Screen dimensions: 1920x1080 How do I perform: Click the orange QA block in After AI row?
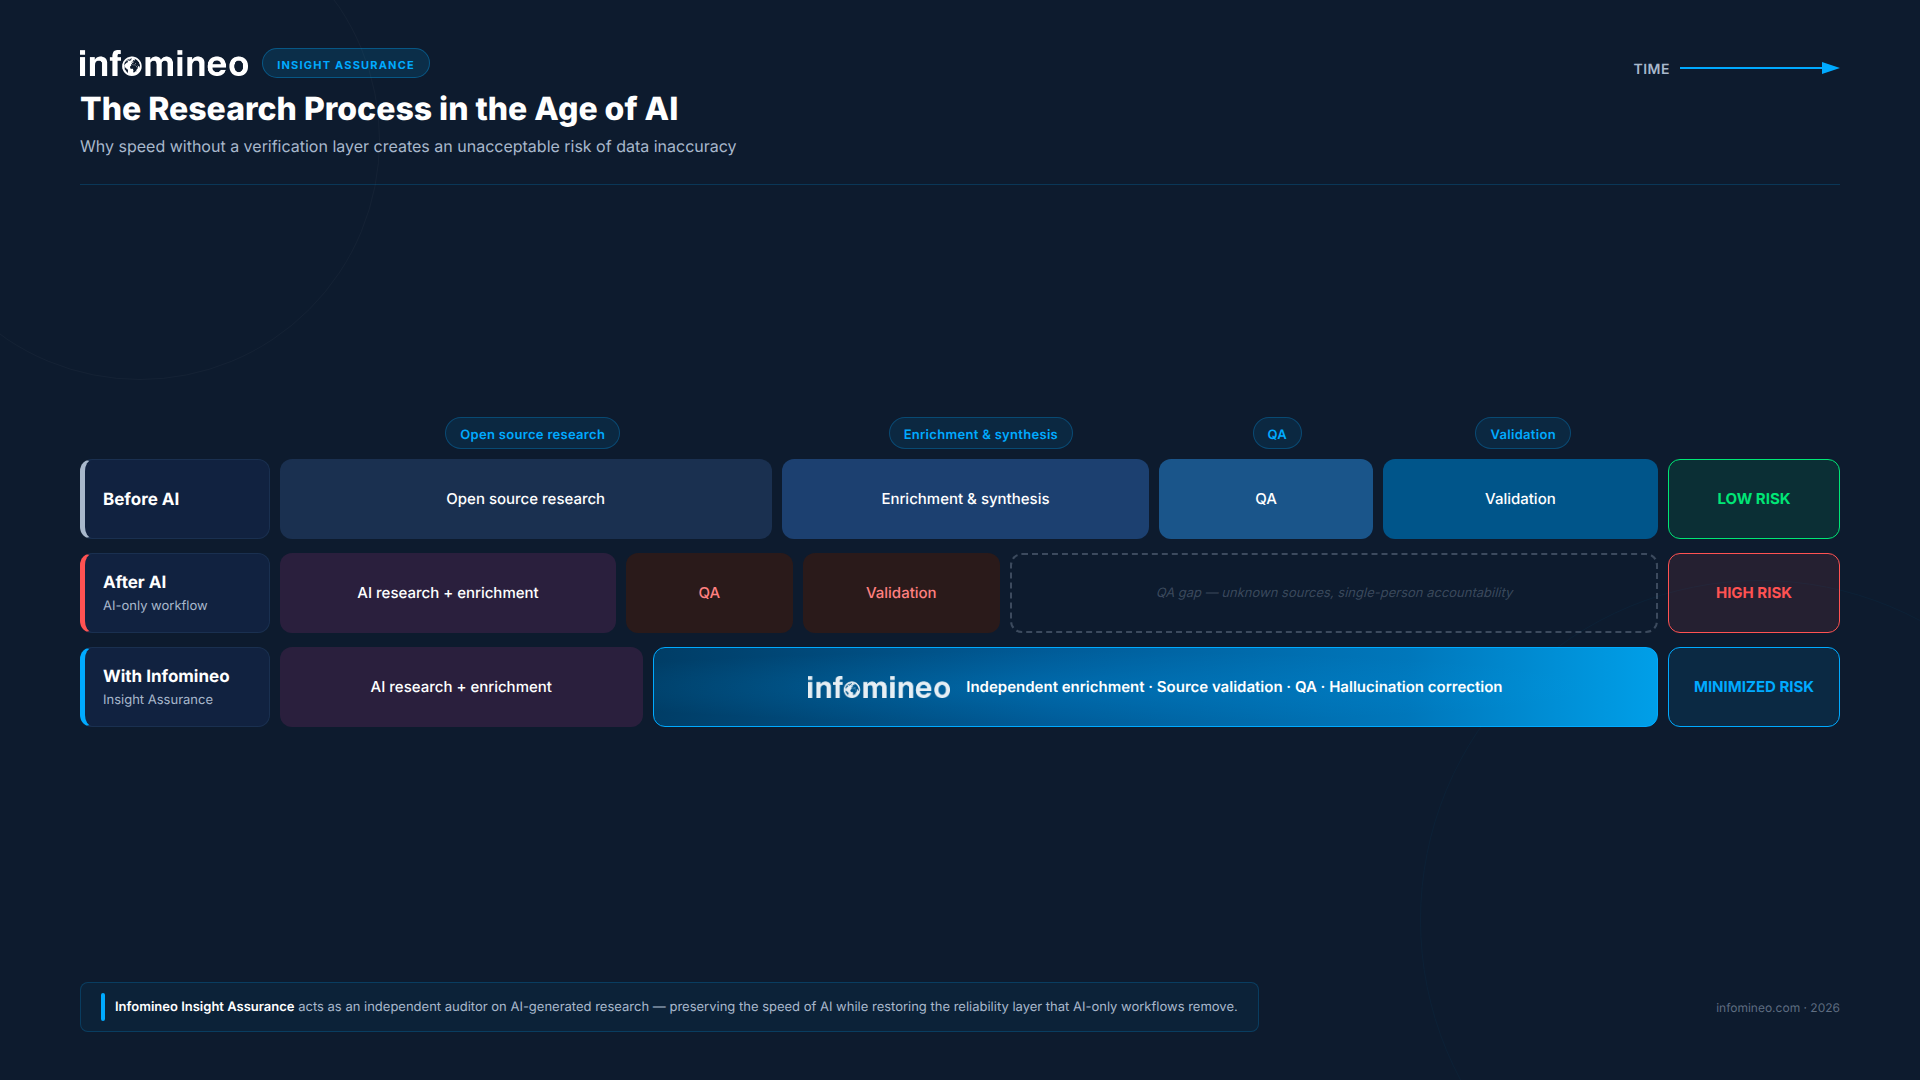(709, 593)
